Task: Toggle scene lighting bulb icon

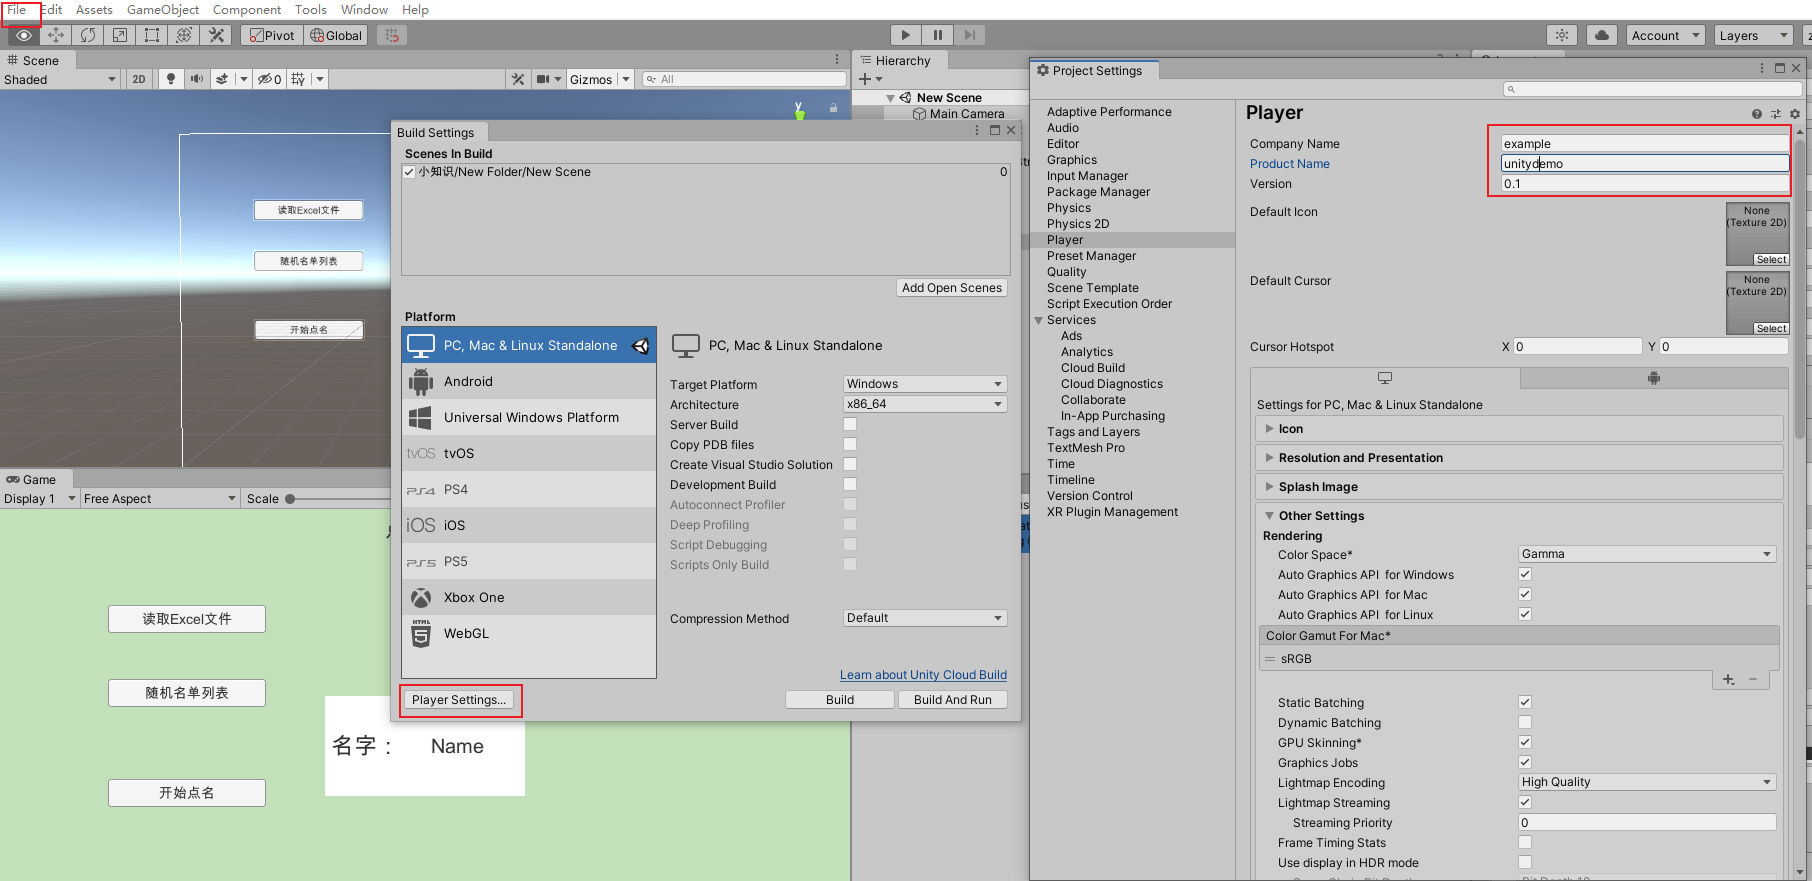Action: click(x=171, y=79)
